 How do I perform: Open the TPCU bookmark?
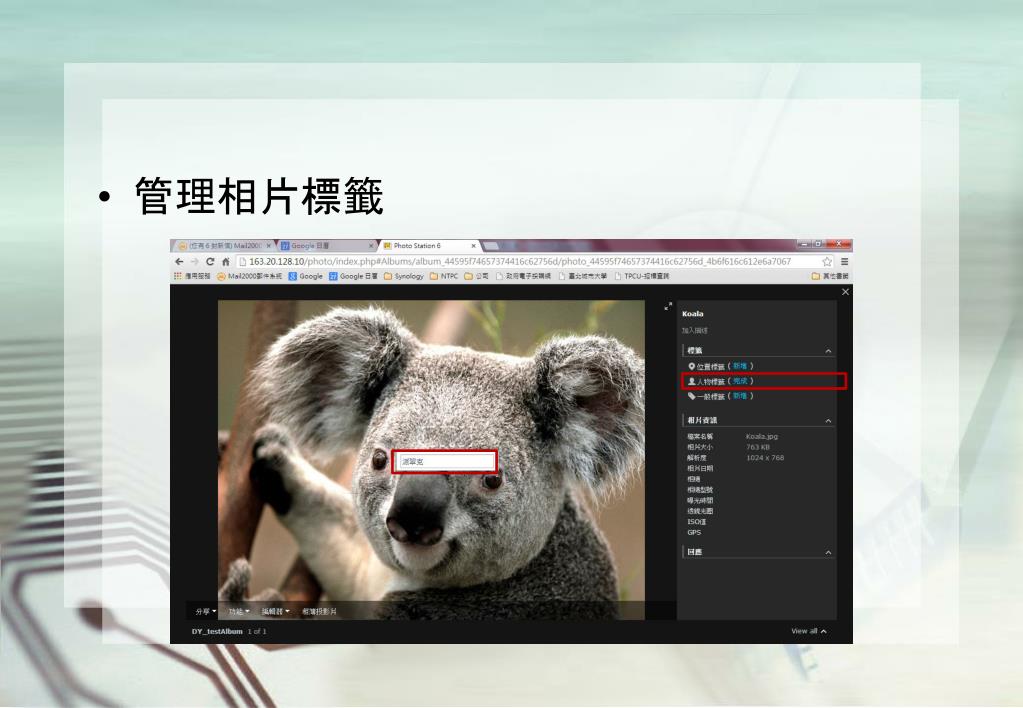coord(642,276)
